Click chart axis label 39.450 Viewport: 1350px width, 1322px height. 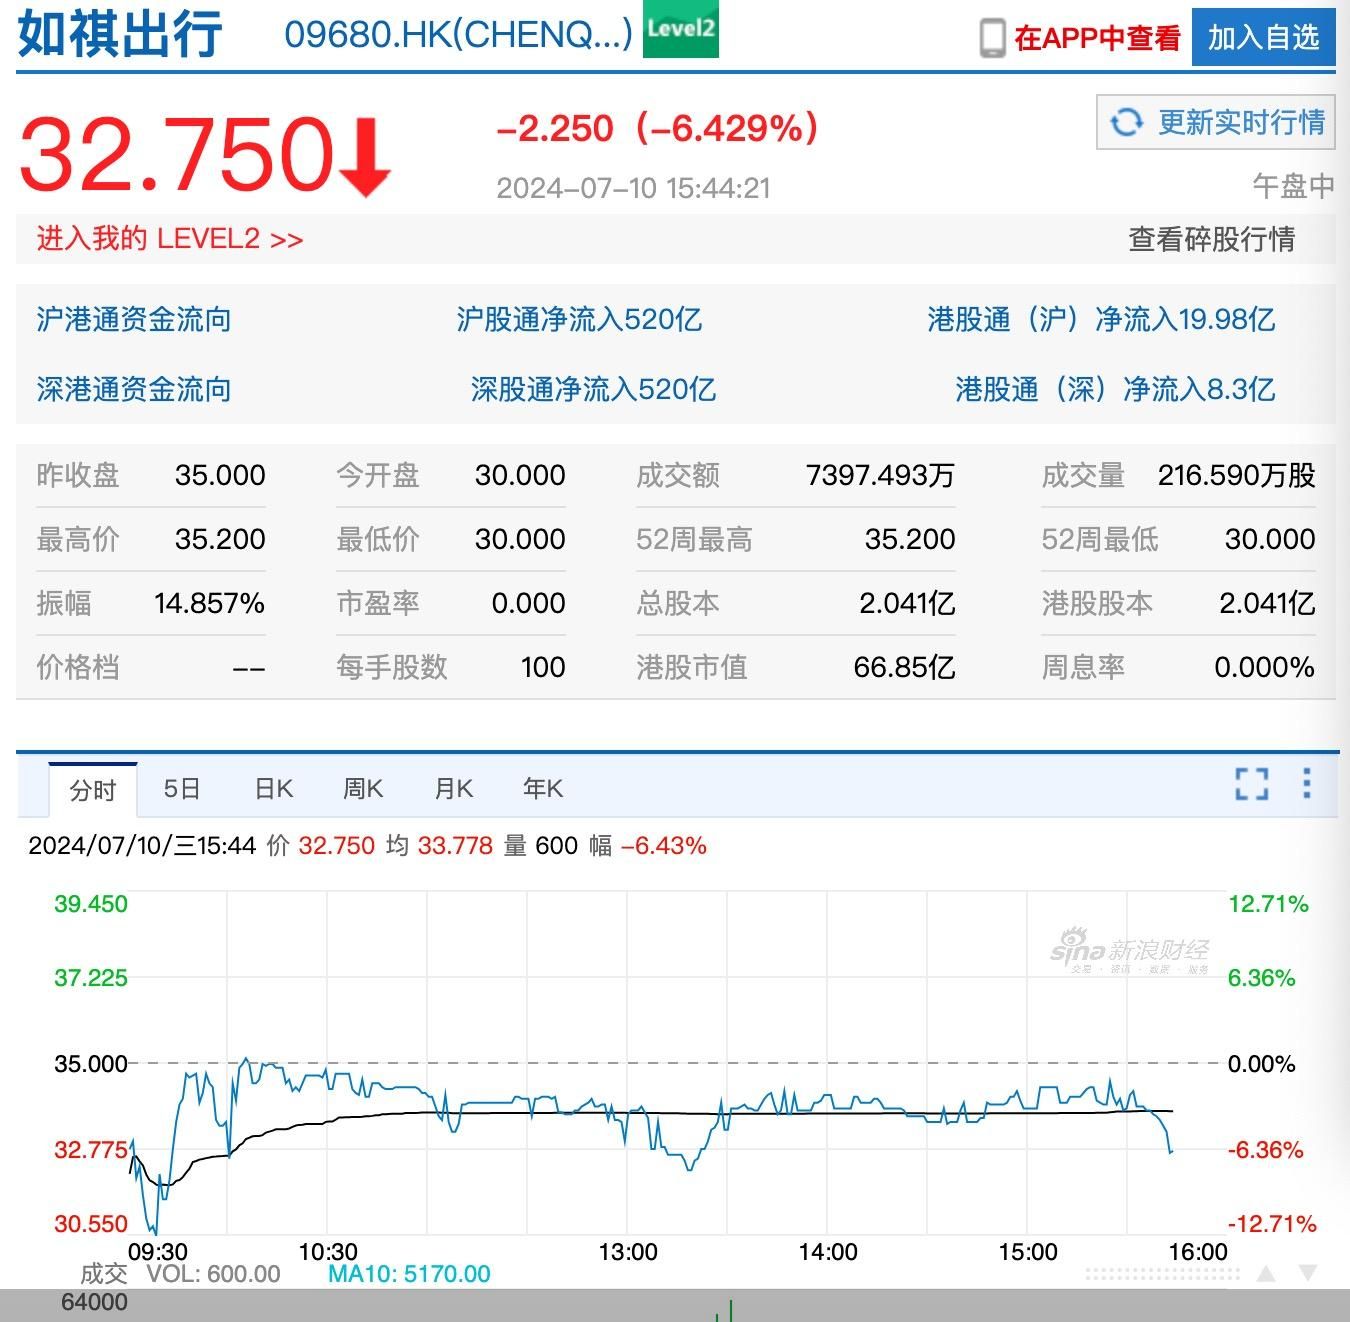91,904
